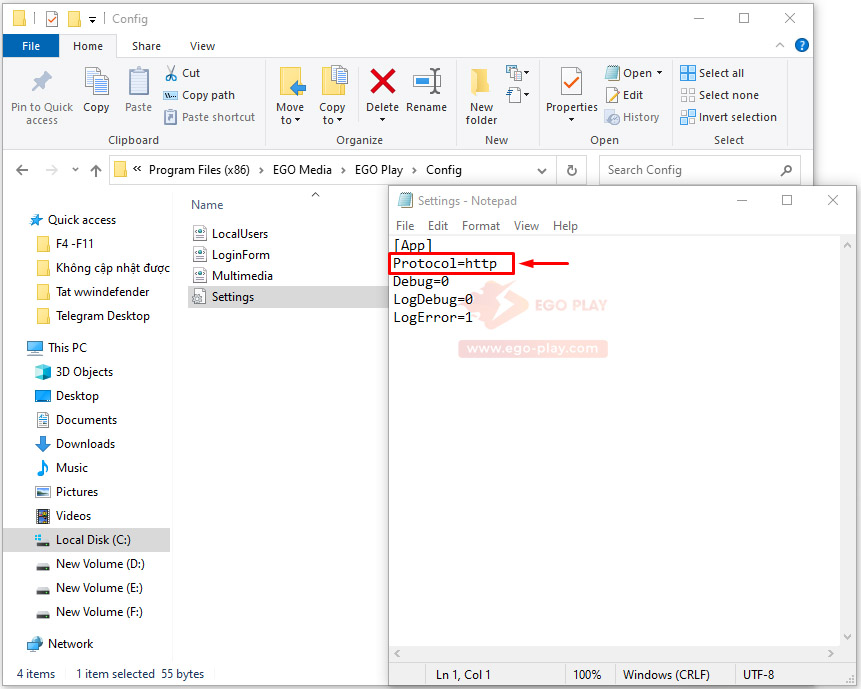Select the LoginForm file
861x689 pixels.
pyautogui.click(x=232, y=255)
